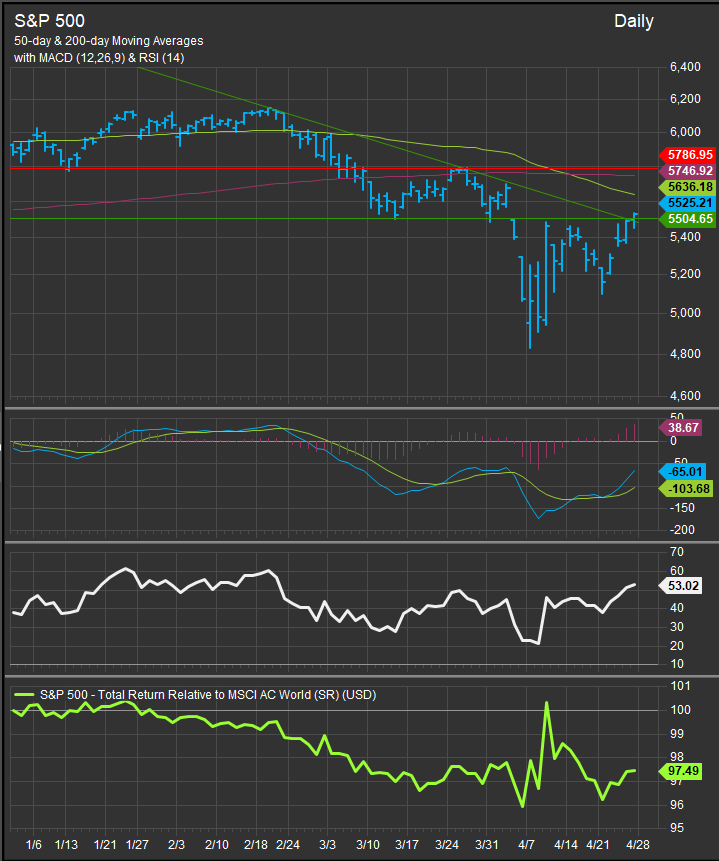Click the MACD histogram 38.67 value tag

(685, 426)
